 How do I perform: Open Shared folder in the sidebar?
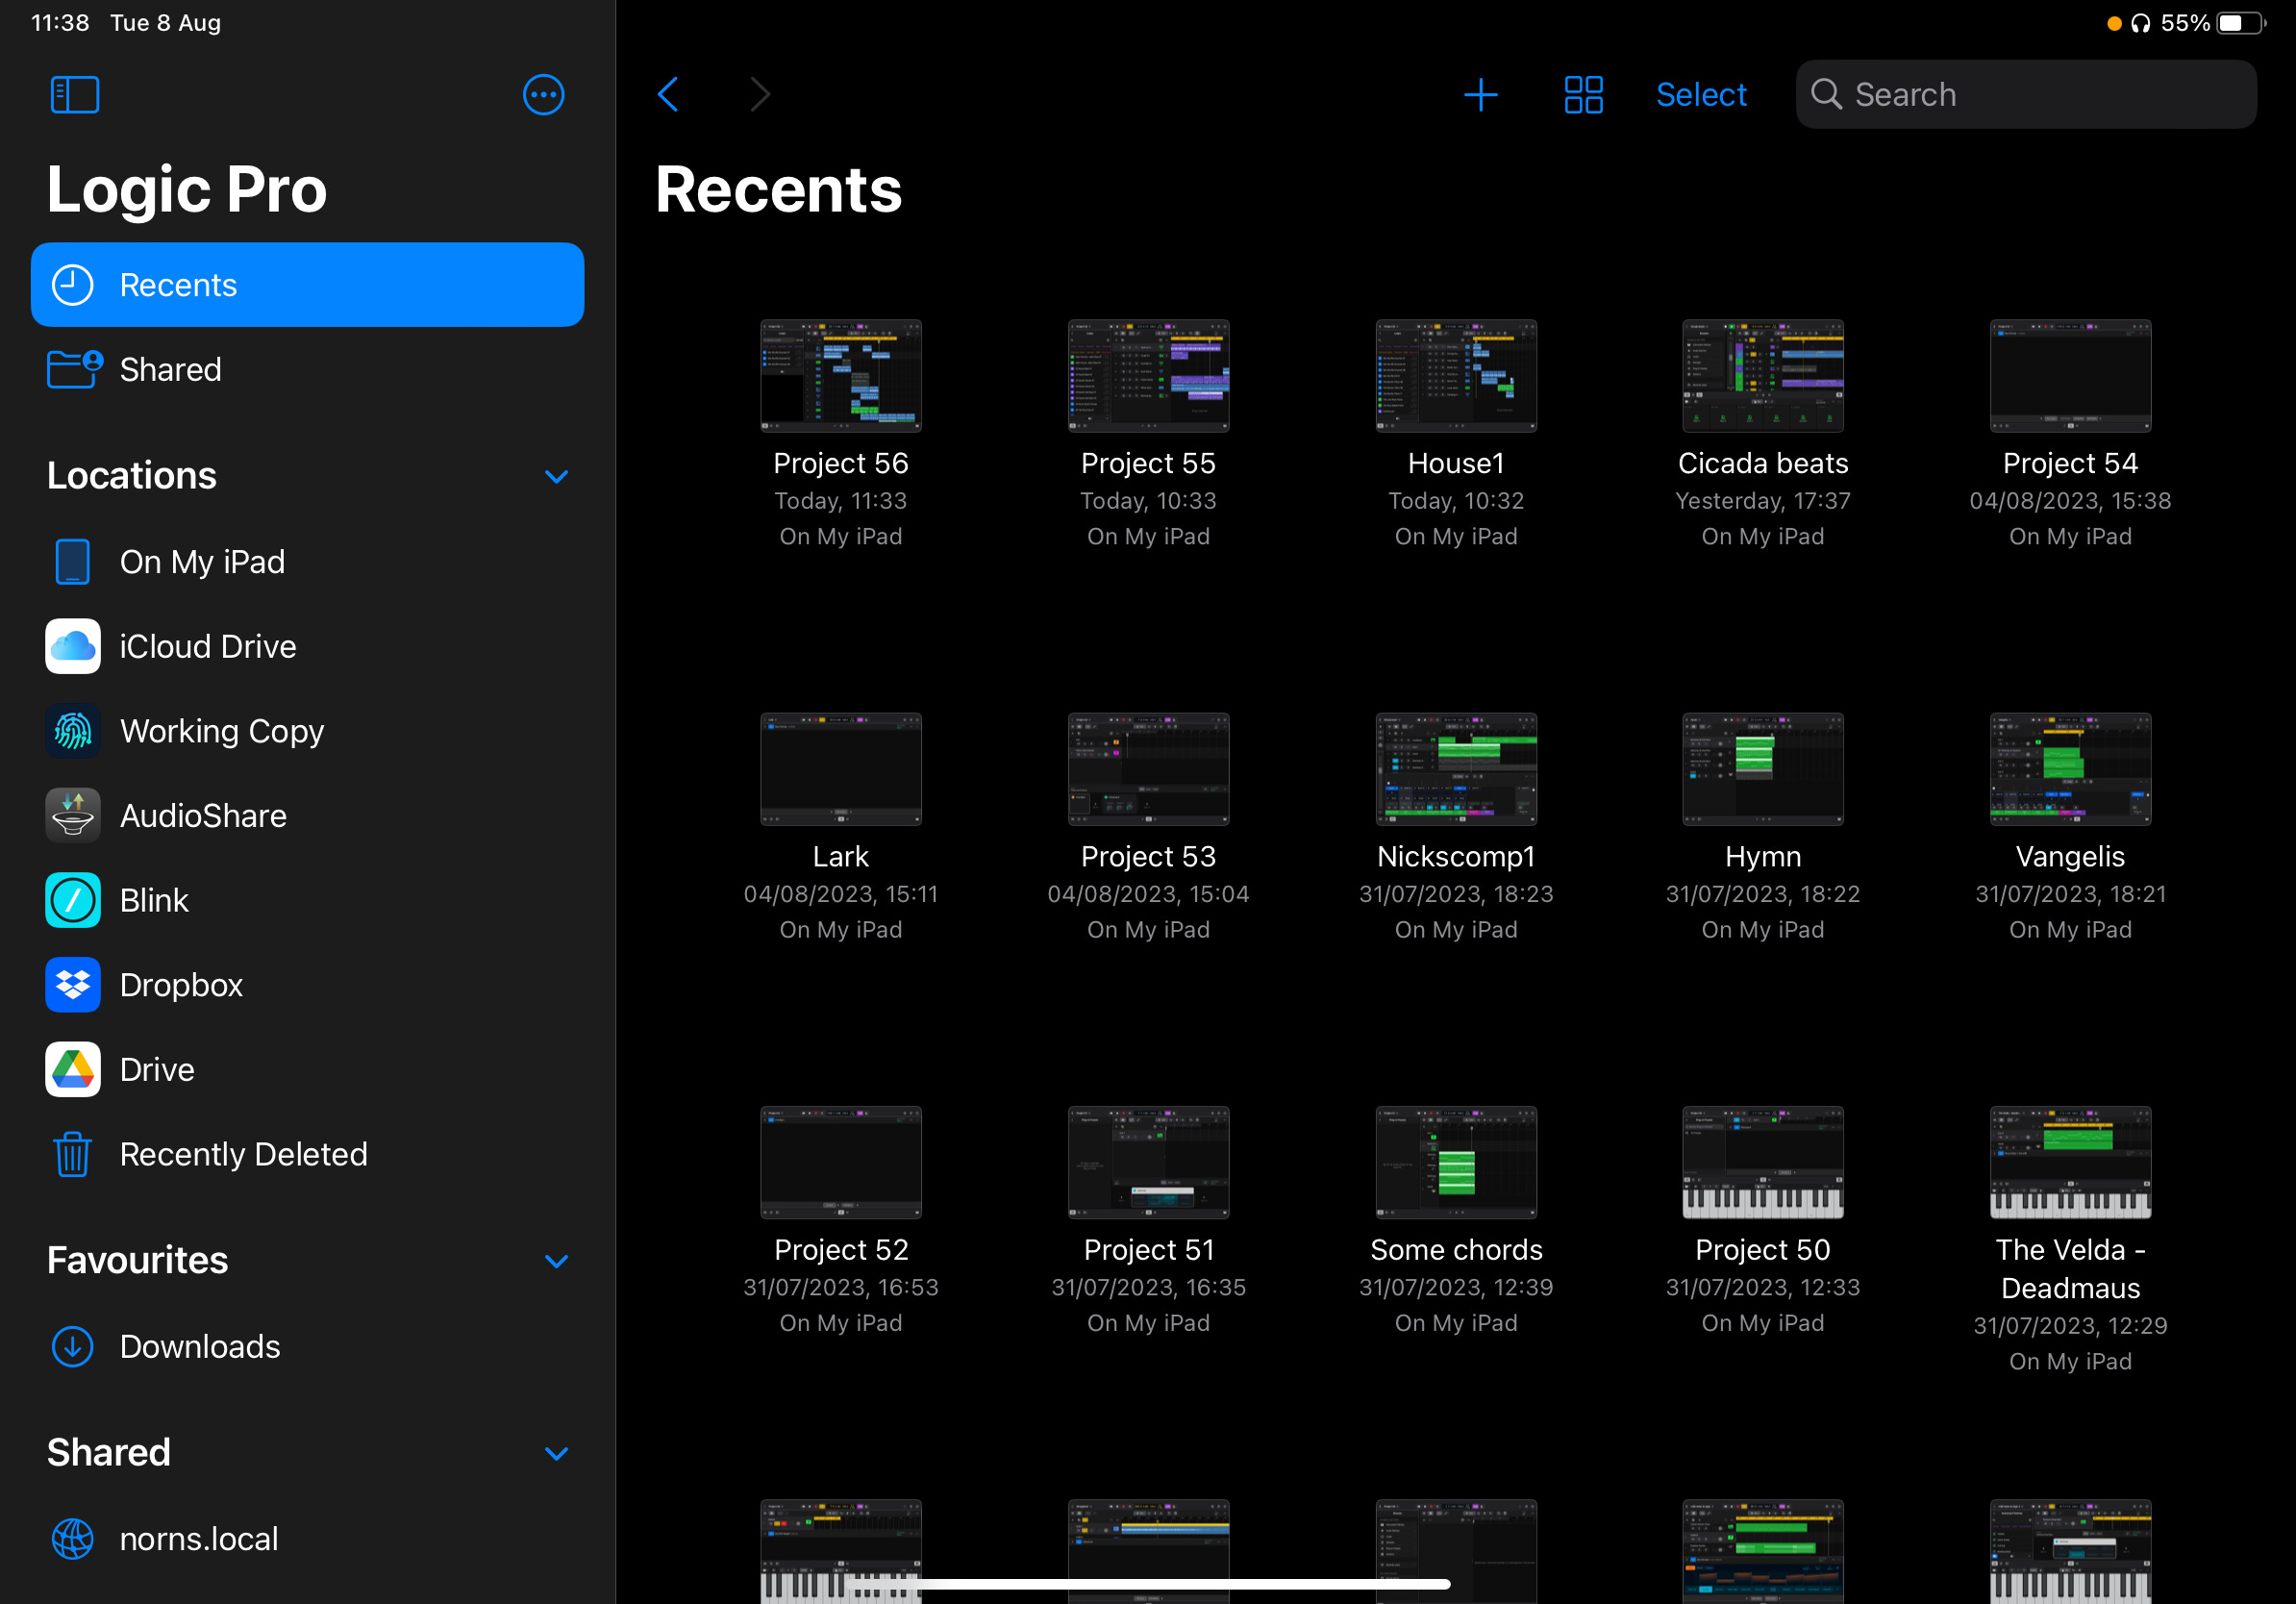(x=307, y=369)
